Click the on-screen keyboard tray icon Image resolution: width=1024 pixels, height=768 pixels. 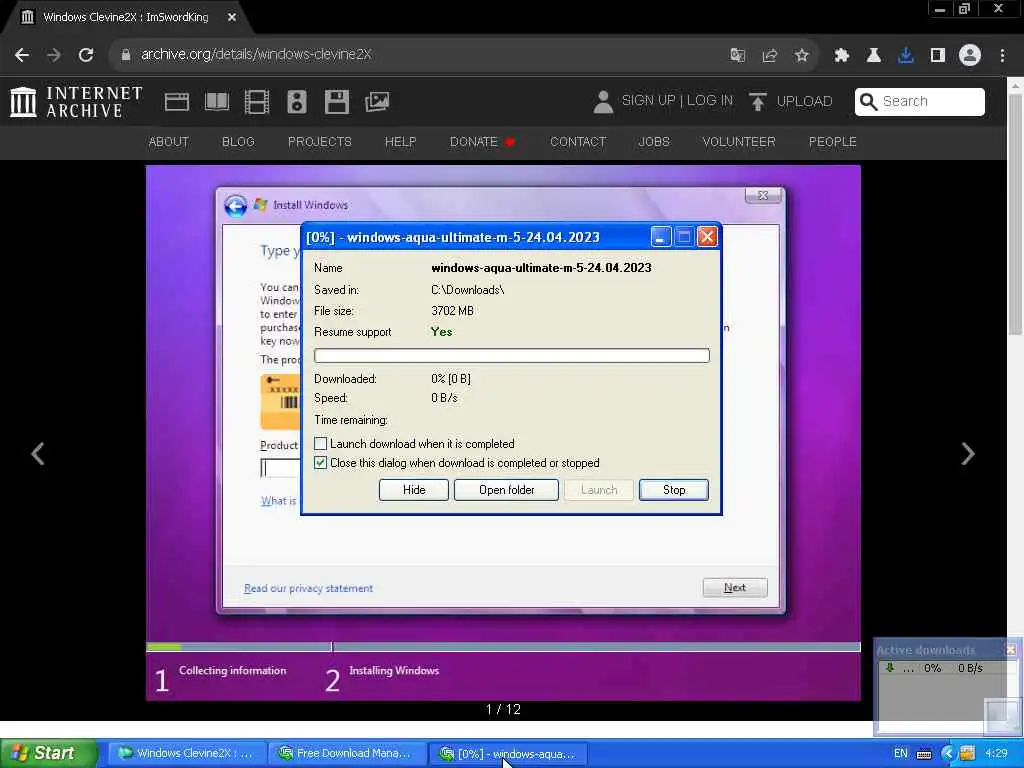(924, 754)
